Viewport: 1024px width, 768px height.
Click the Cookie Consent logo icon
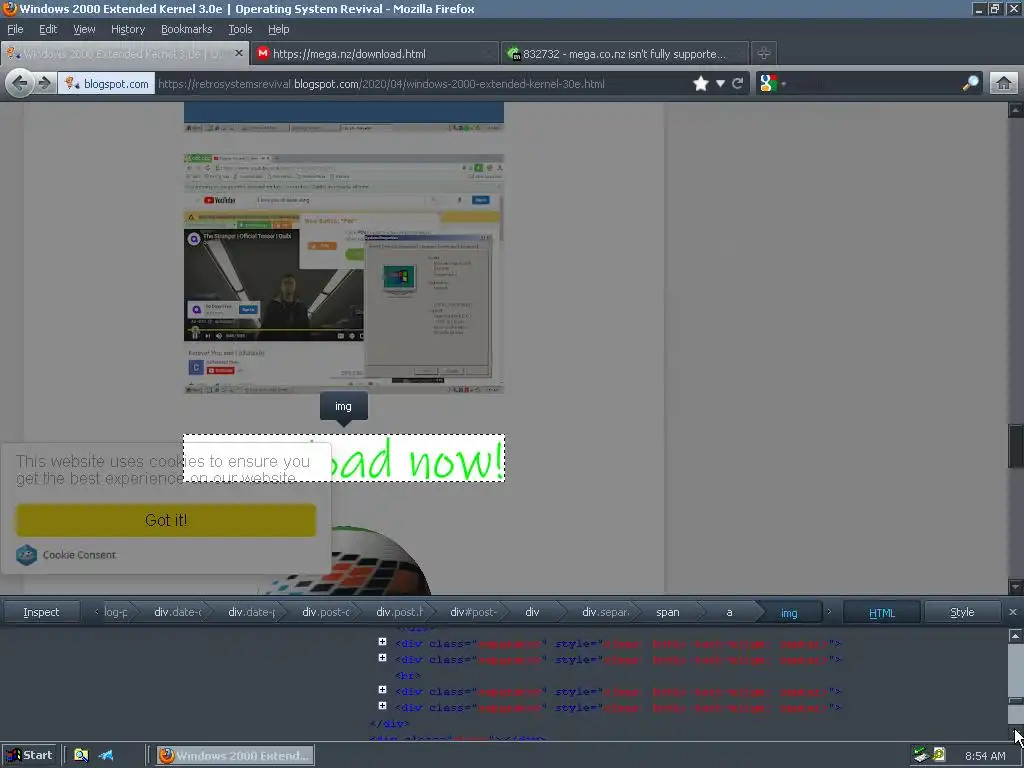click(26, 554)
